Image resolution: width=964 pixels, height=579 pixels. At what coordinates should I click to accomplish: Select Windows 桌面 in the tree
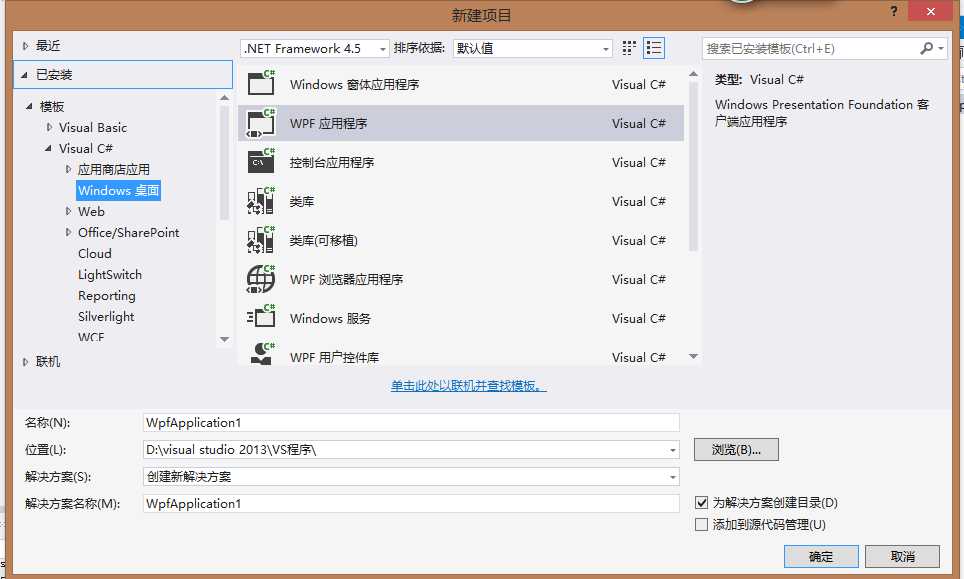[119, 191]
